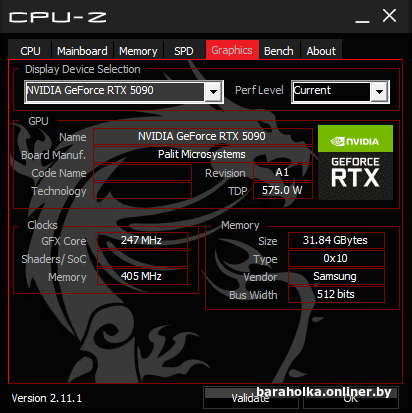
Task: Click the TDP 575.0 W field
Action: (283, 190)
